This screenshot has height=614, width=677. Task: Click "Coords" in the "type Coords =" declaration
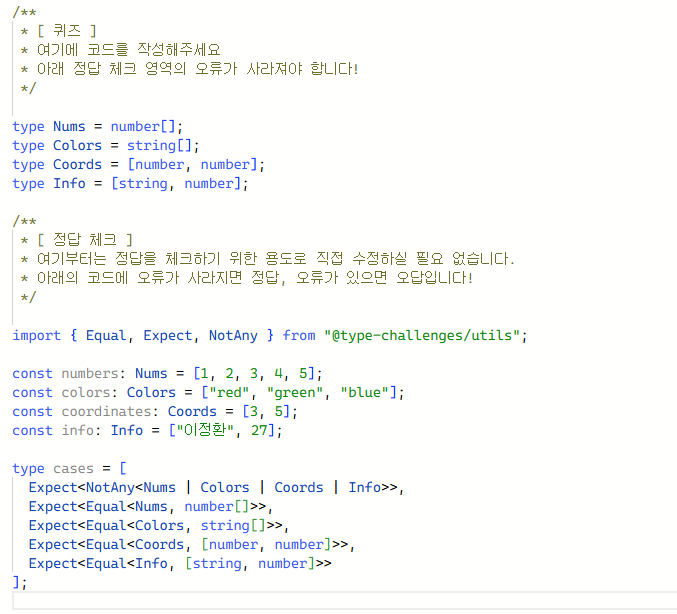point(77,165)
